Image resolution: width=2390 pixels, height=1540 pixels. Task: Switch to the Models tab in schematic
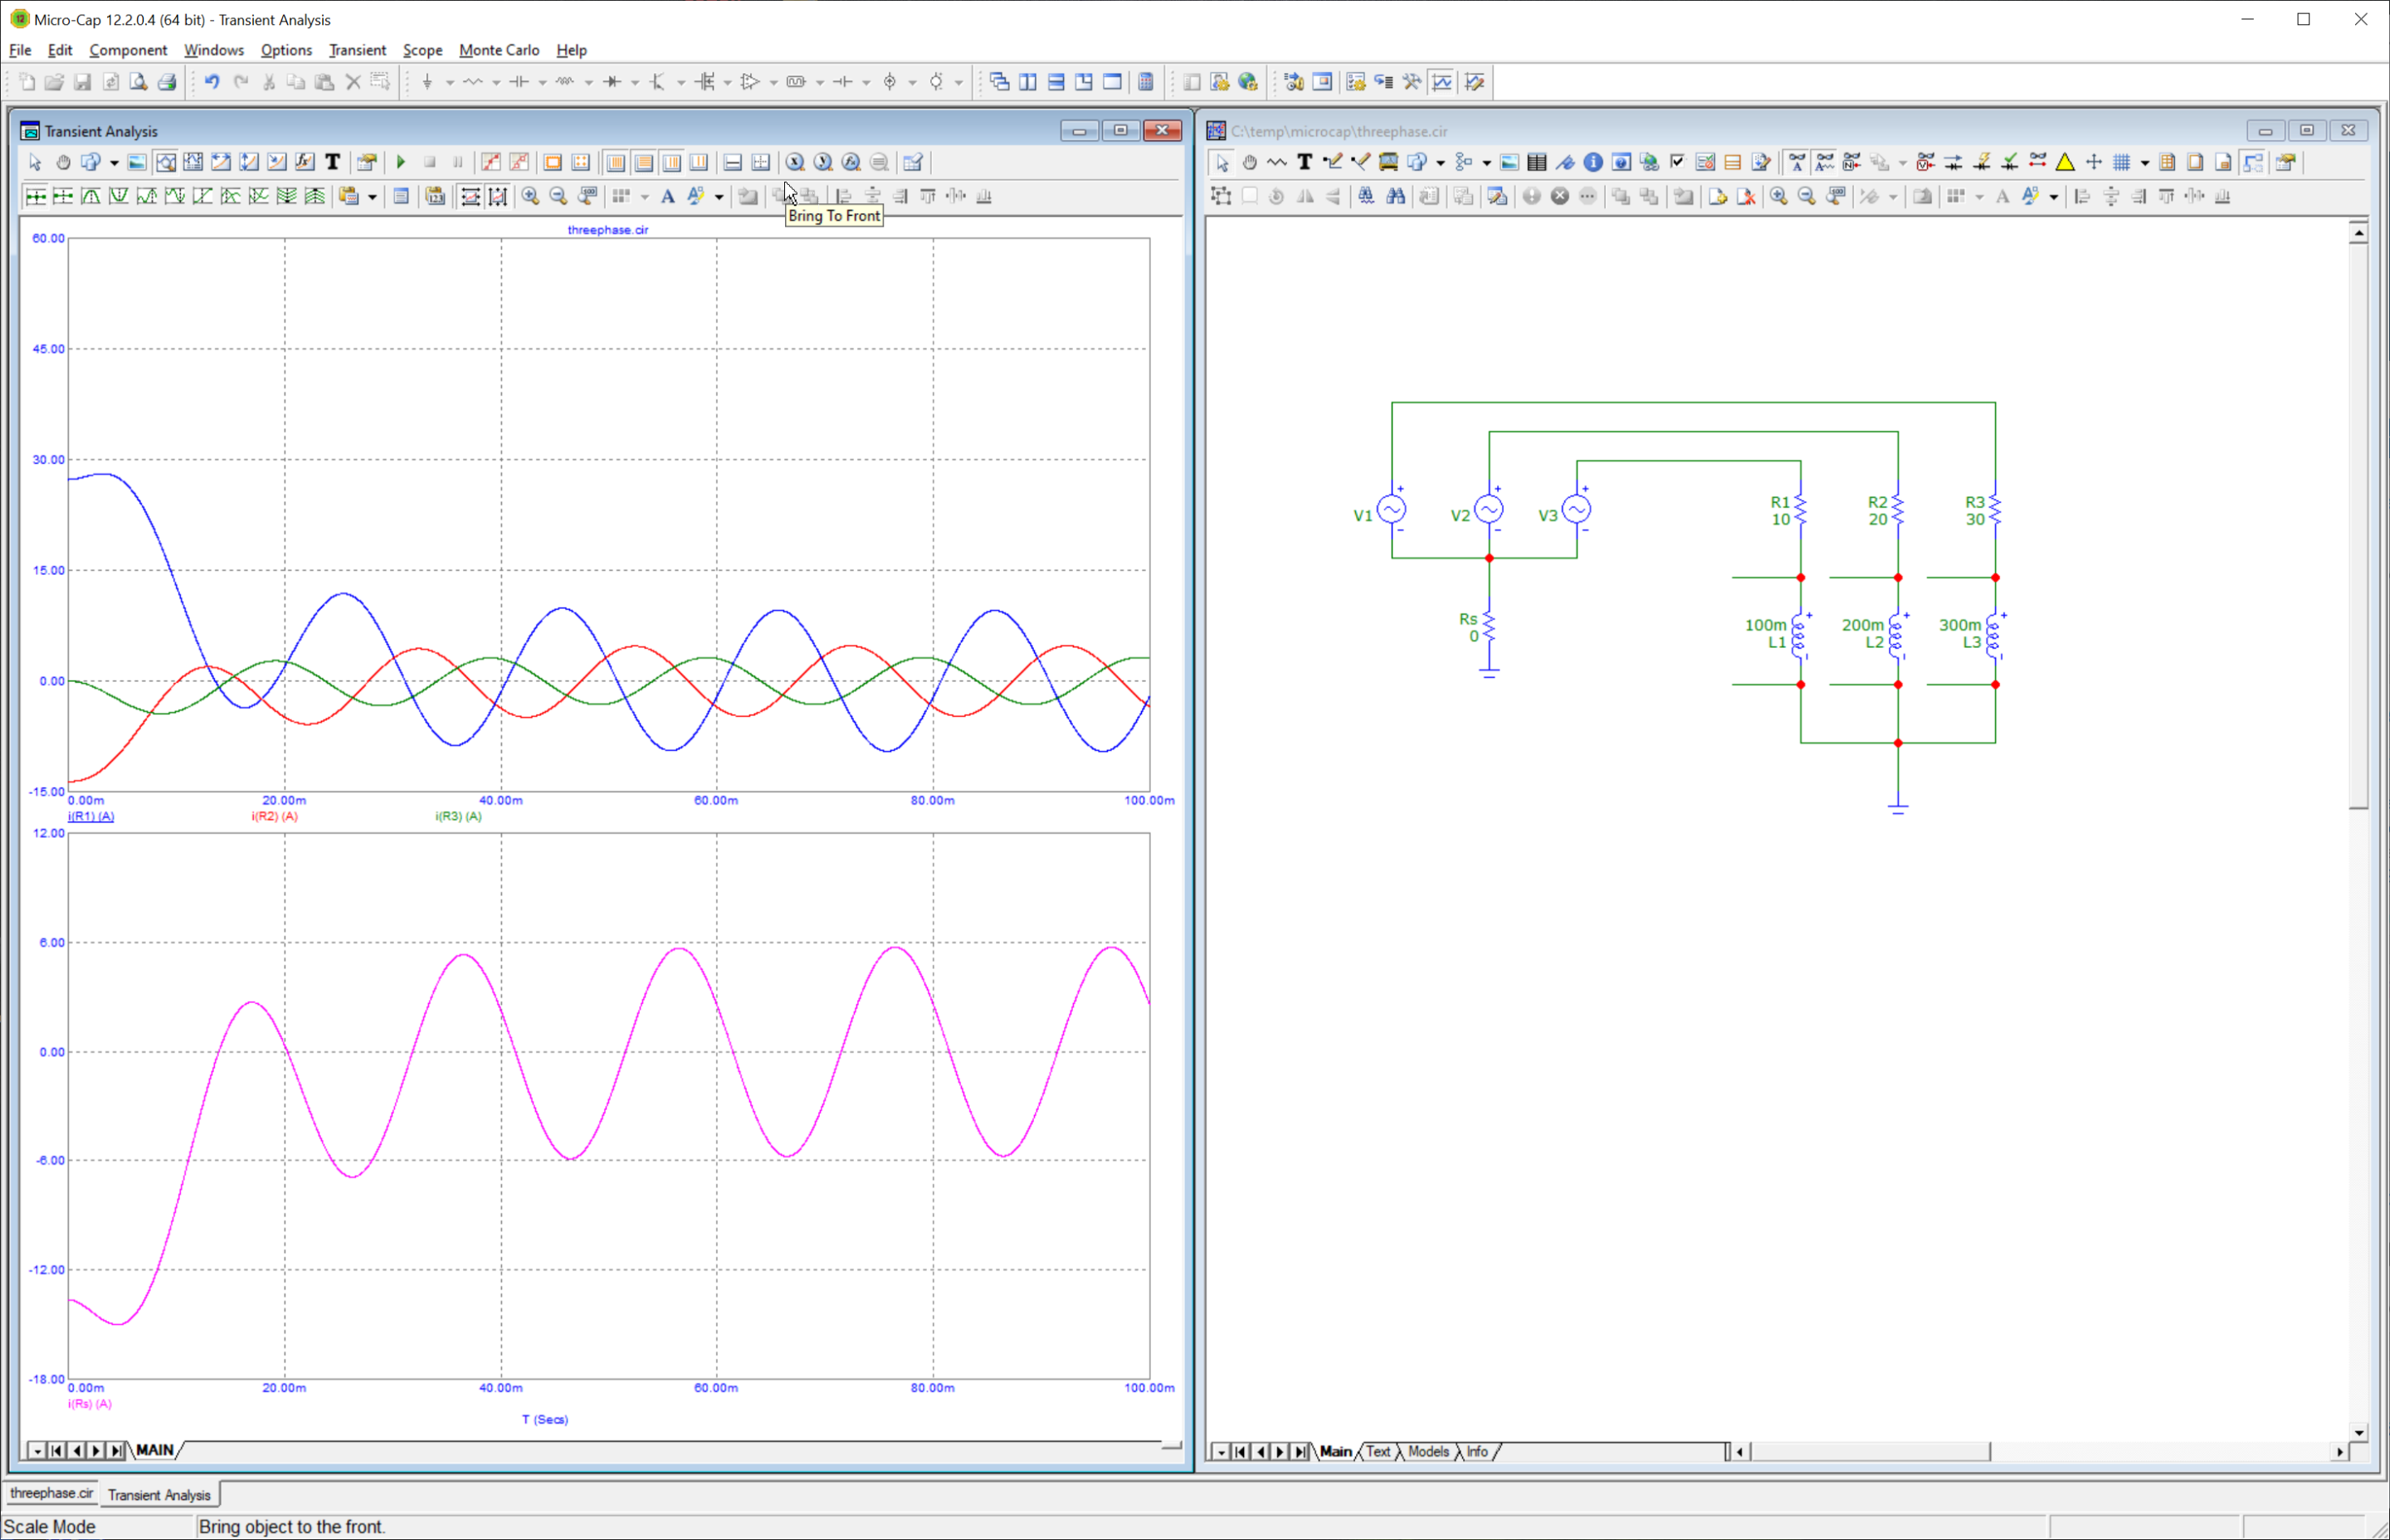(1427, 1451)
